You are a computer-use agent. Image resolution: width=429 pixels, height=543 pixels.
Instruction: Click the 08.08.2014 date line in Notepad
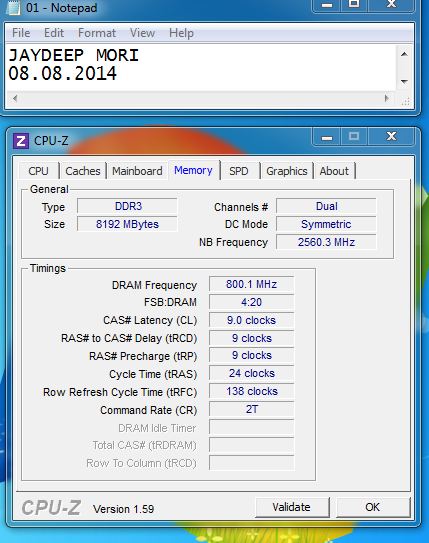click(62, 74)
